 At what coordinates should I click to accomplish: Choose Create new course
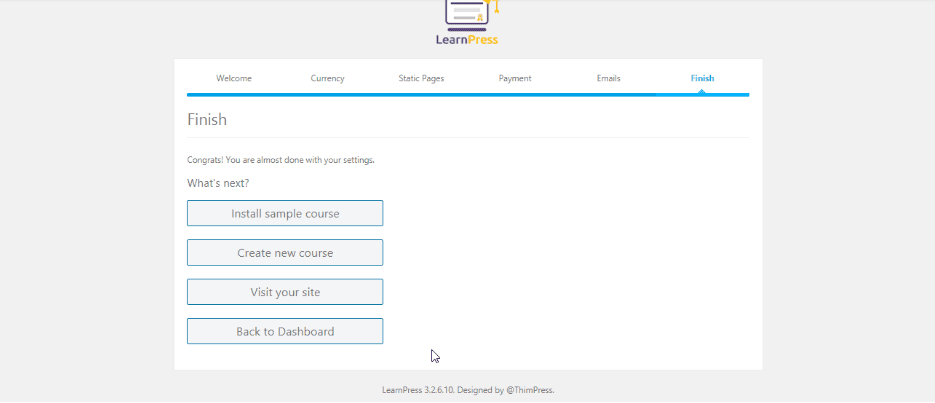[x=285, y=253]
